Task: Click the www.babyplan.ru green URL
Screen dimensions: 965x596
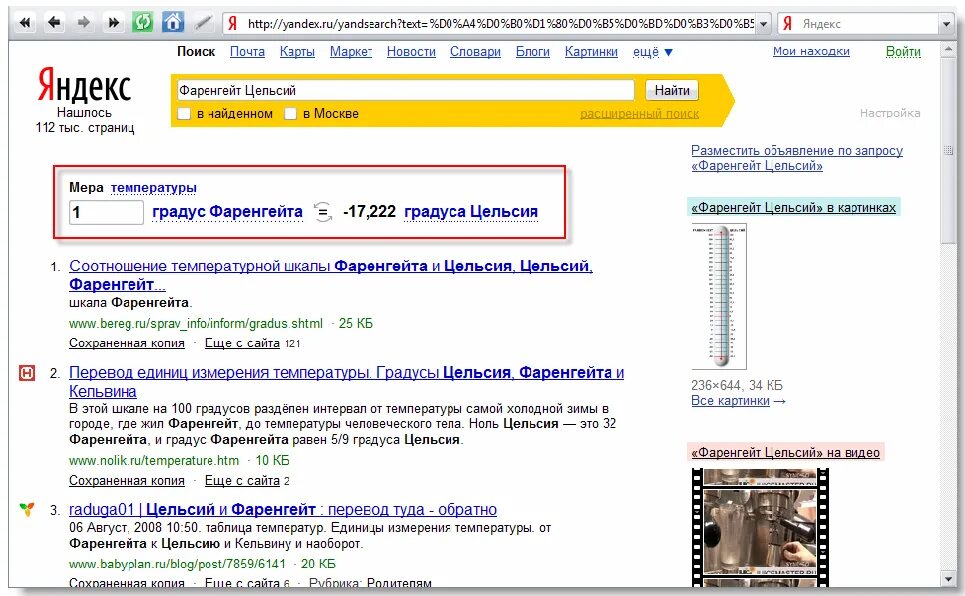Action: click(177, 563)
